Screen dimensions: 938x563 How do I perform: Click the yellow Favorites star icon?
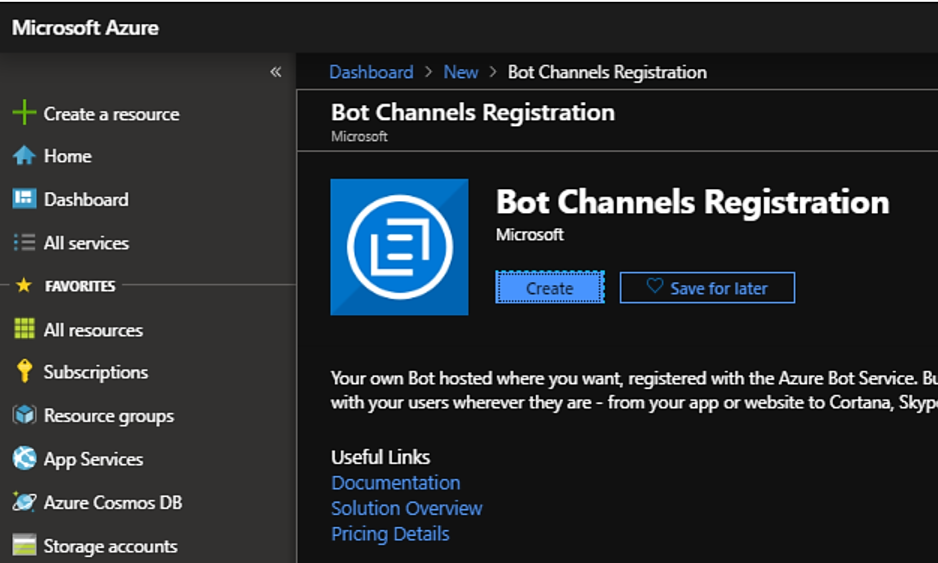pos(23,285)
